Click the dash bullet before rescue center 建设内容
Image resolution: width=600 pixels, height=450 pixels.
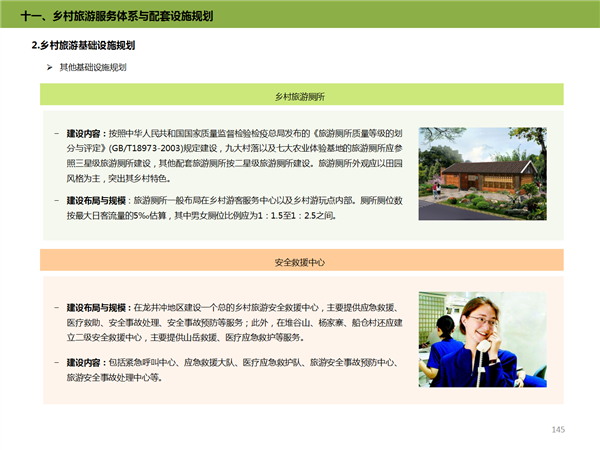click(x=56, y=361)
